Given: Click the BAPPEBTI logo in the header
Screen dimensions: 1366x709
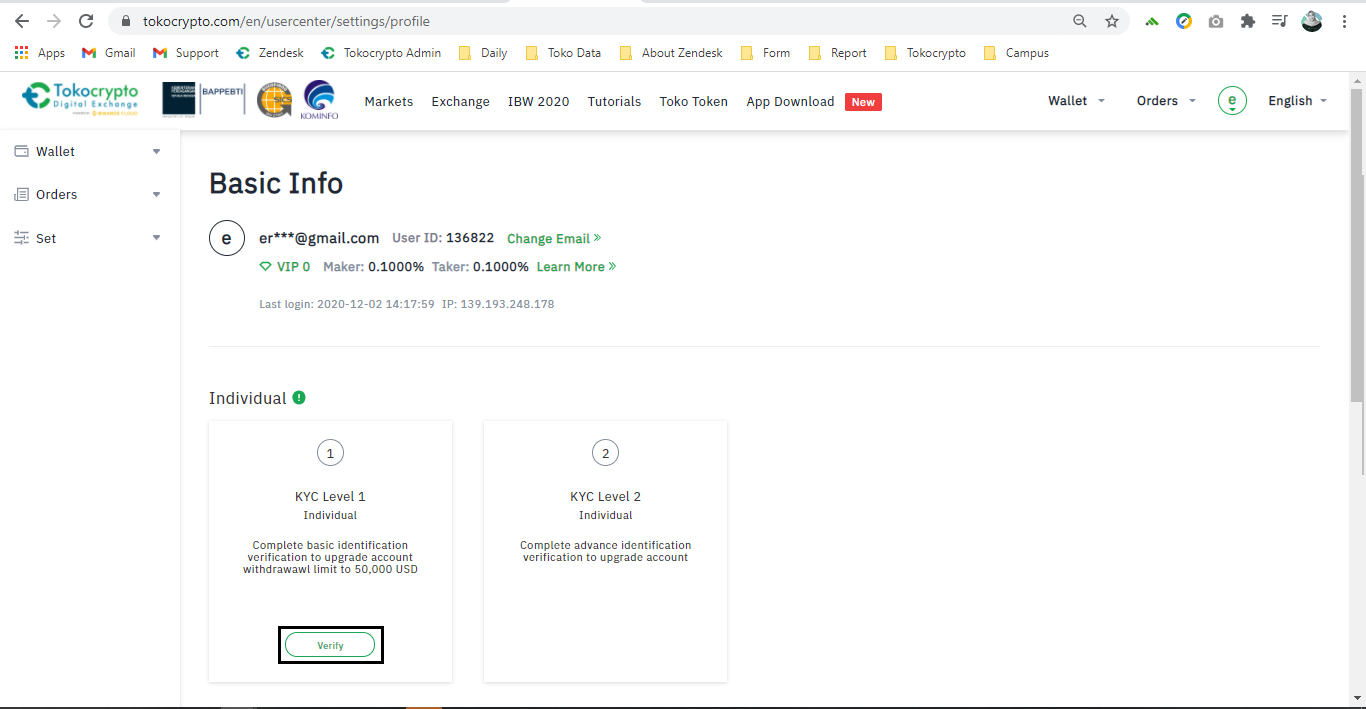Looking at the screenshot, I should (x=202, y=98).
